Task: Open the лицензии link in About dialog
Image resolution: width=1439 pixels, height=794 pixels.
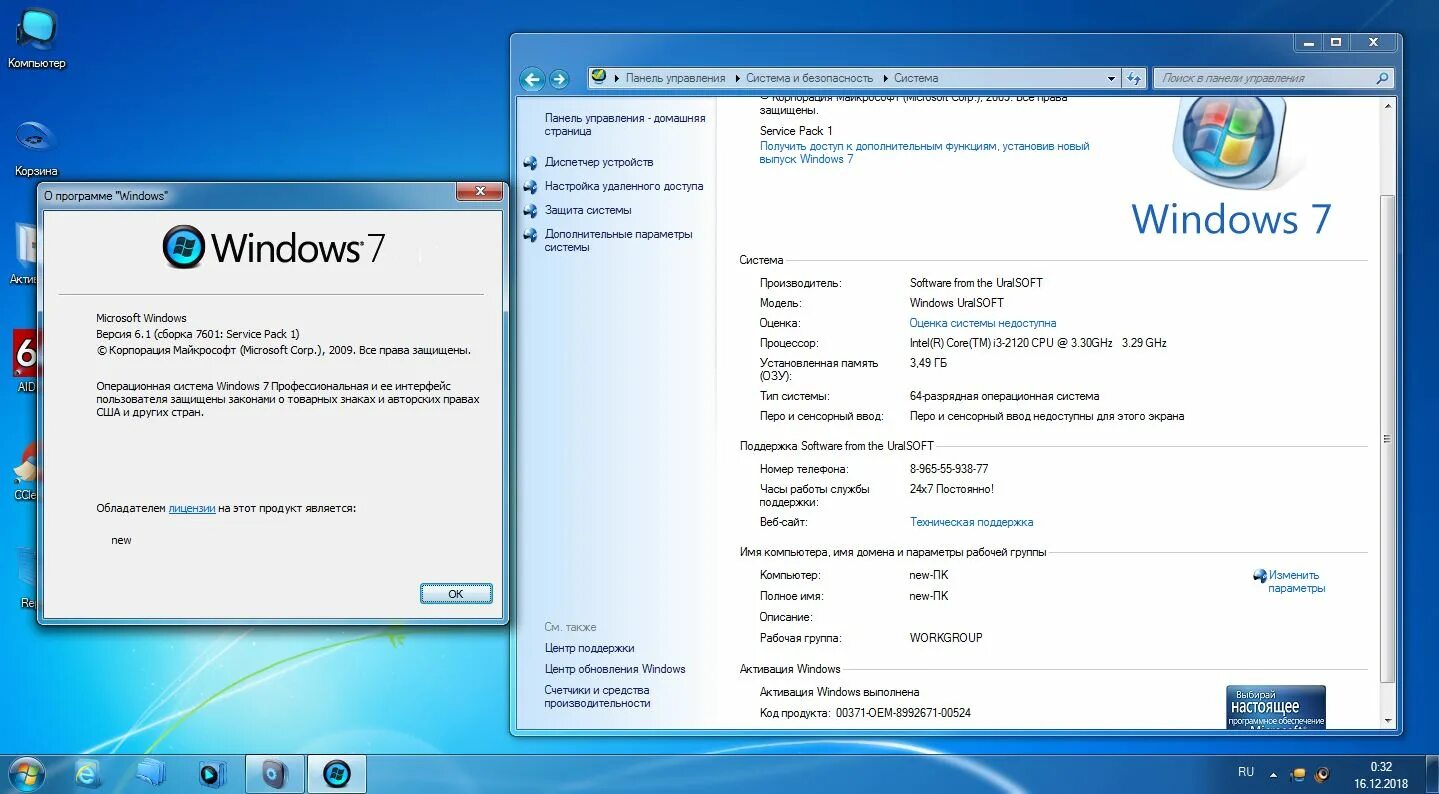Action: (x=192, y=508)
